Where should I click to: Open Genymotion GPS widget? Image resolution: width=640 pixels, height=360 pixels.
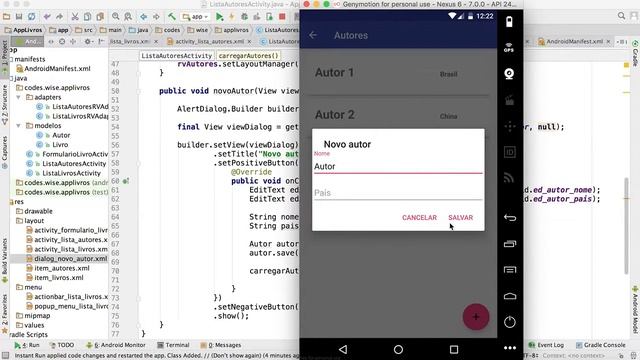[x=509, y=48]
